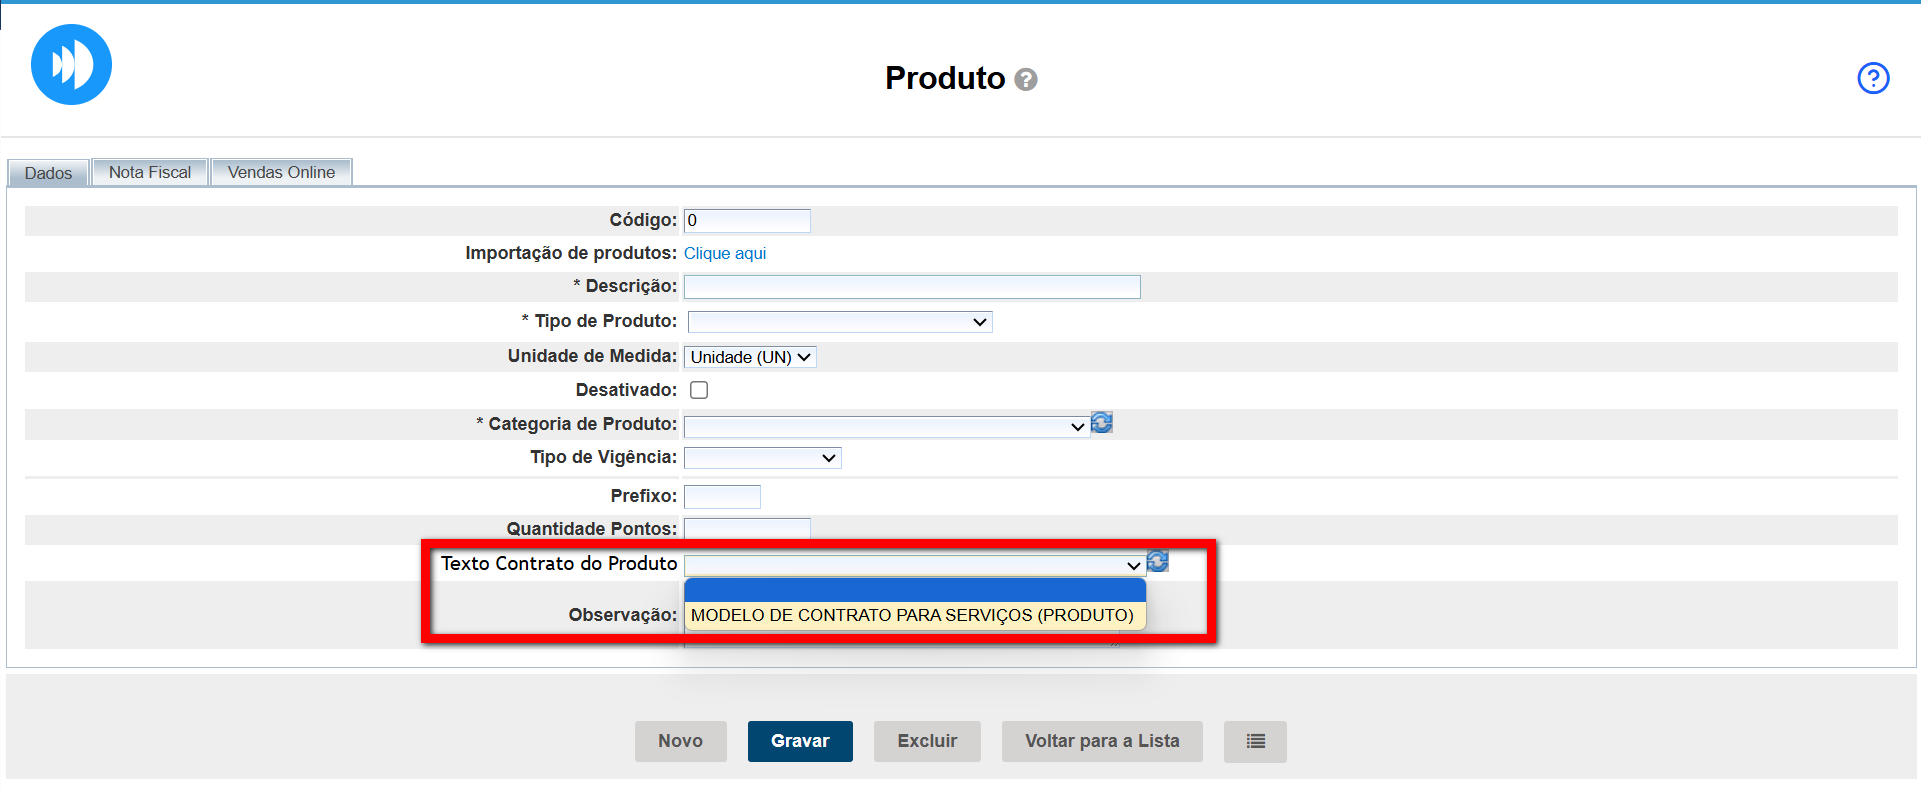Screen dimensions: 1921x790
Task: Click into the Descrição text field
Action: pos(911,287)
